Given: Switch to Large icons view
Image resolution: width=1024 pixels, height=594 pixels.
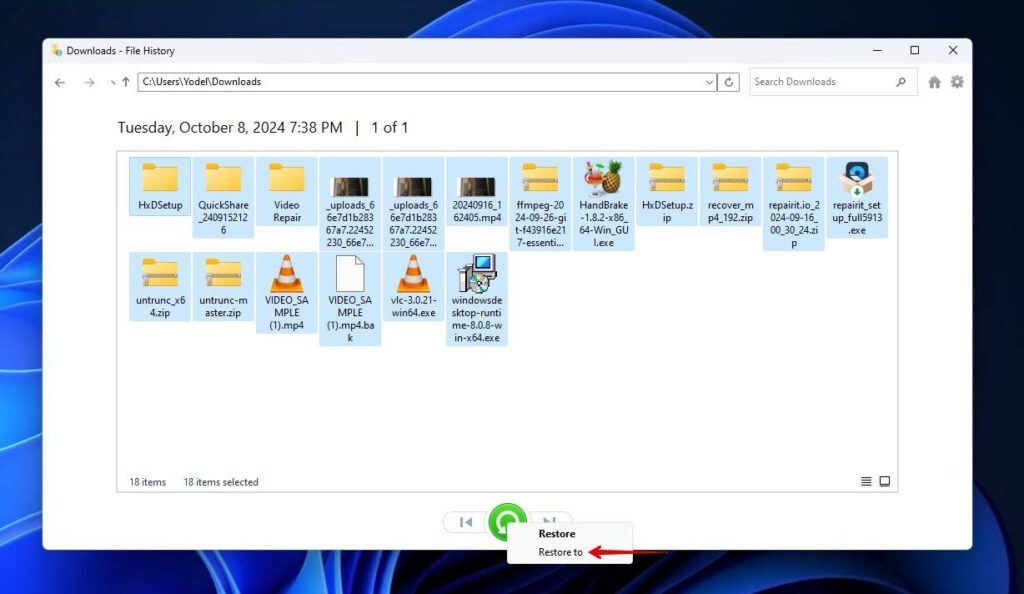Looking at the screenshot, I should [x=884, y=481].
